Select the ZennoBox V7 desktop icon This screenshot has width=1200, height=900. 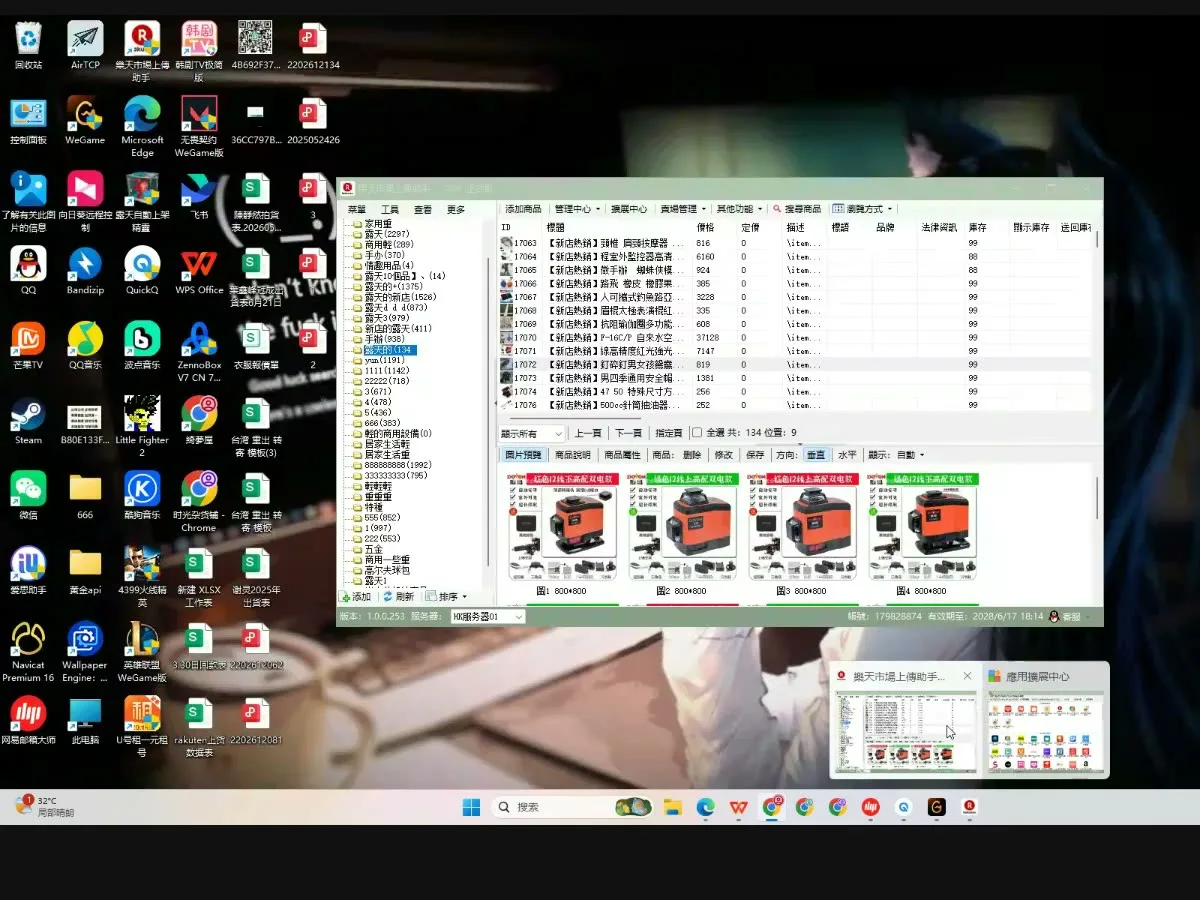click(199, 352)
